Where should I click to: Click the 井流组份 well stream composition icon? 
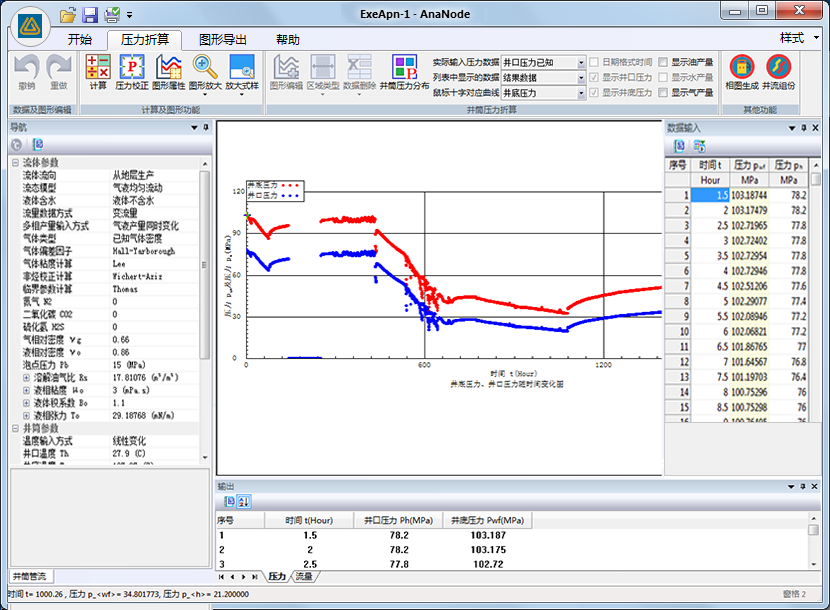[x=779, y=73]
